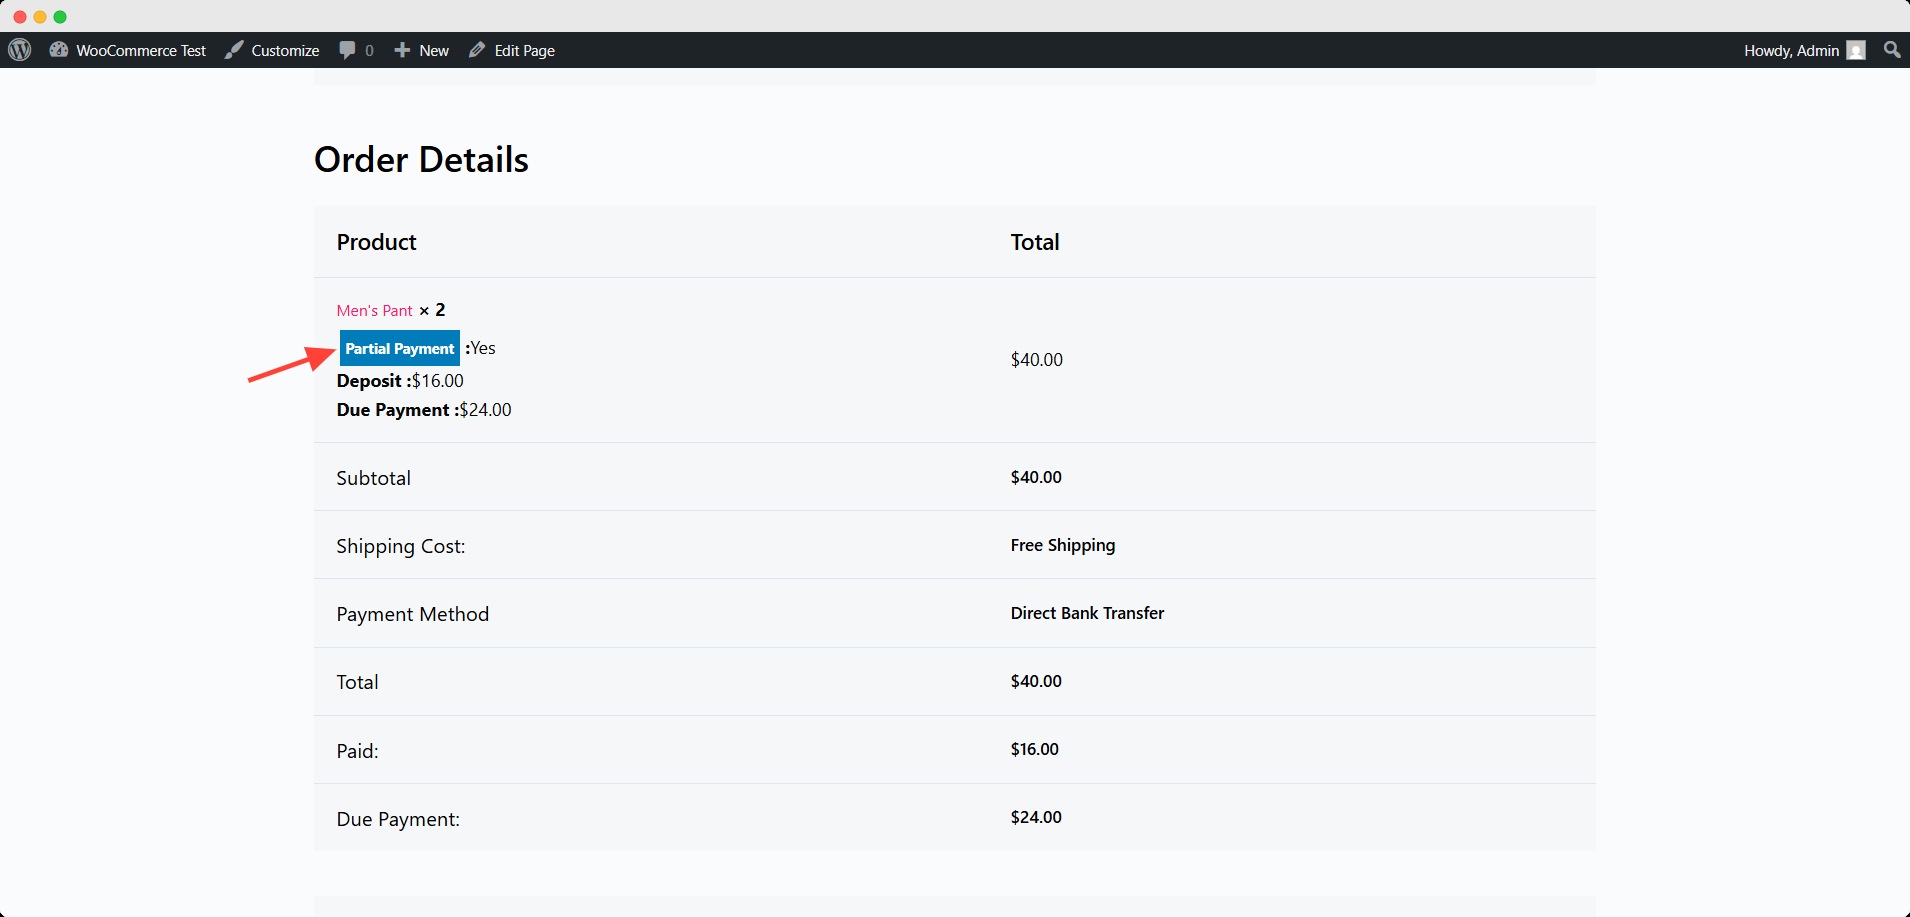Screen dimensions: 1910x917
Task: Click the Total row $40.00 value
Action: [1036, 681]
